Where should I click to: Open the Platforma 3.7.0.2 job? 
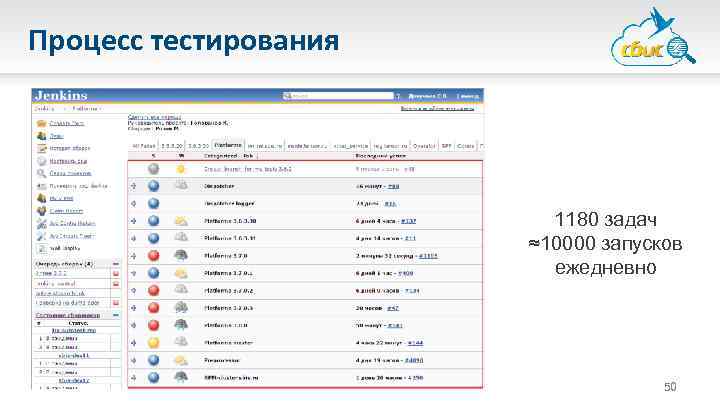coord(229,291)
